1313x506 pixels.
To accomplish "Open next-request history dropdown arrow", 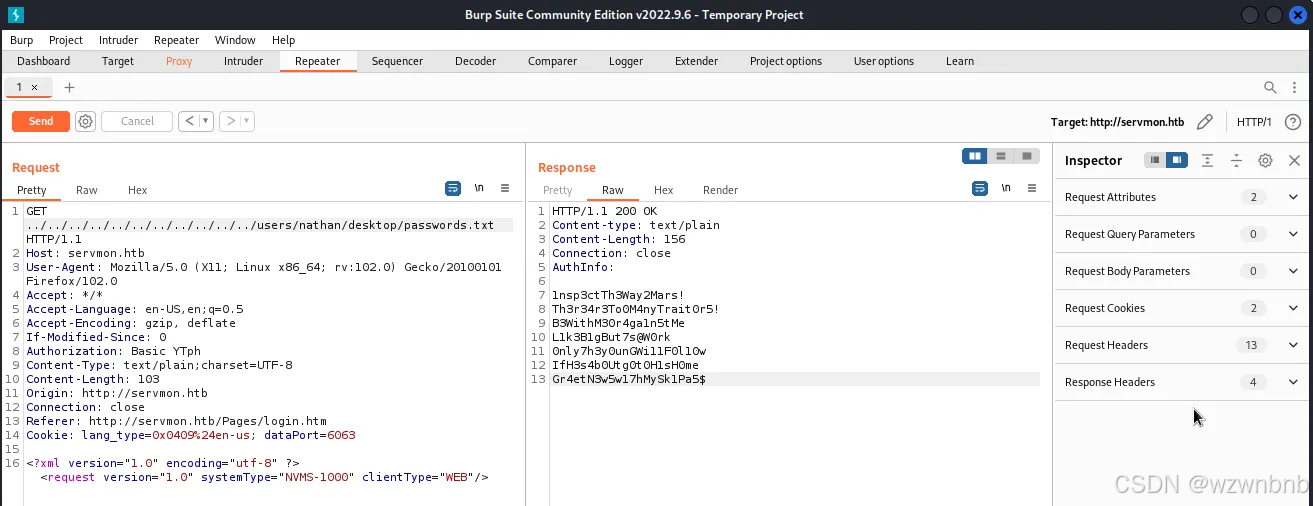I will [x=247, y=121].
